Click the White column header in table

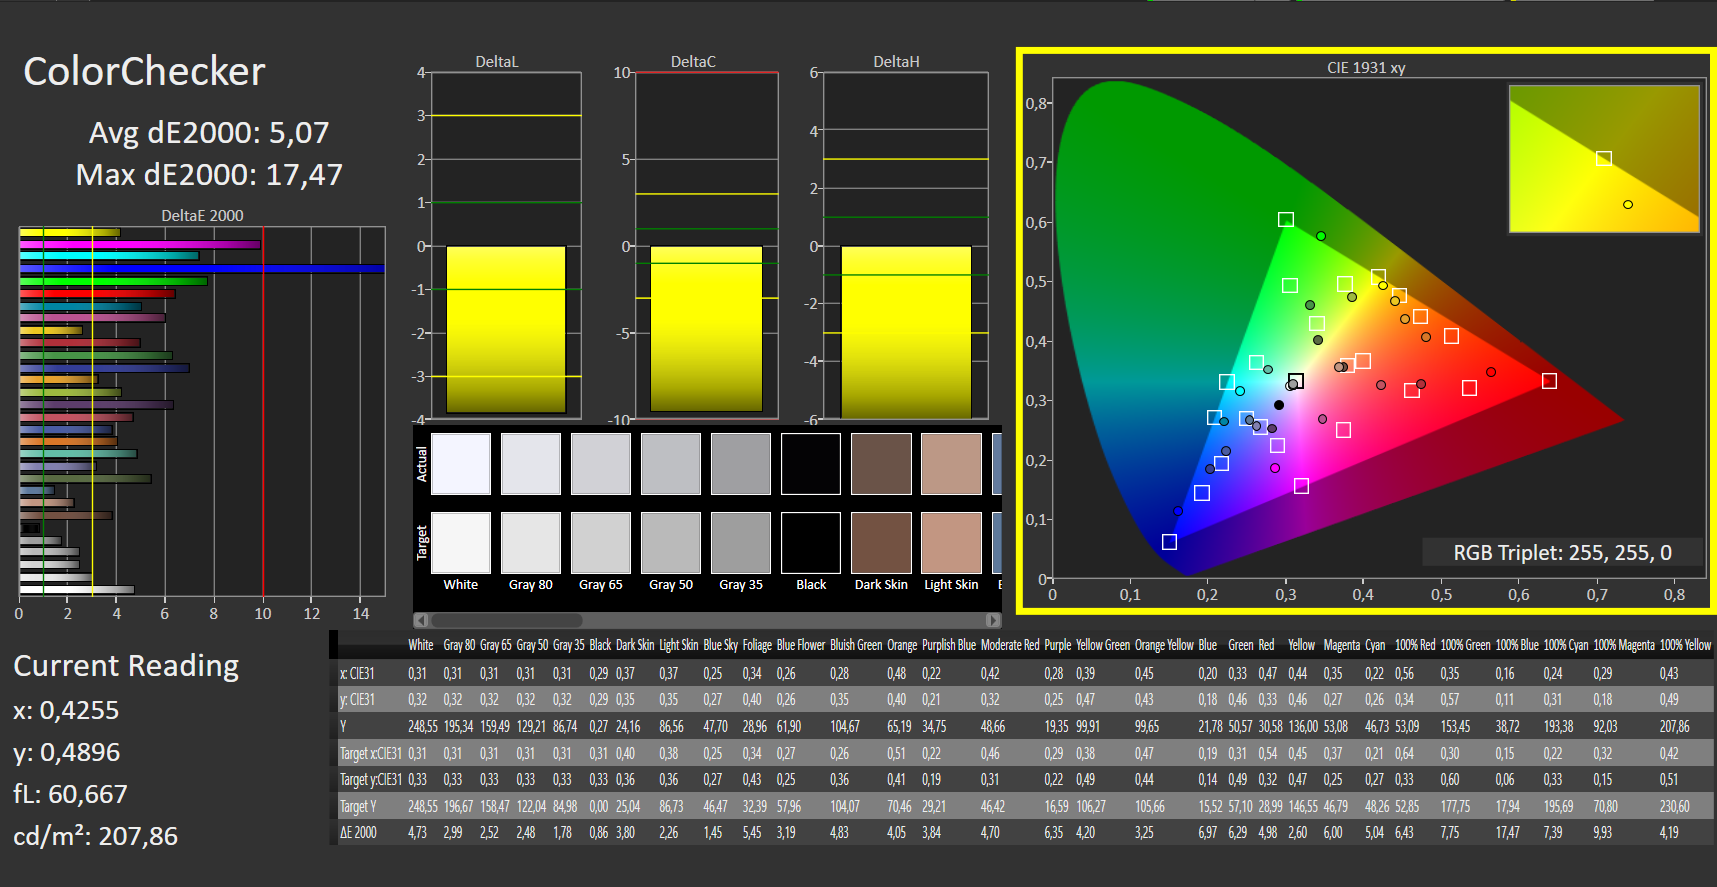(x=421, y=645)
